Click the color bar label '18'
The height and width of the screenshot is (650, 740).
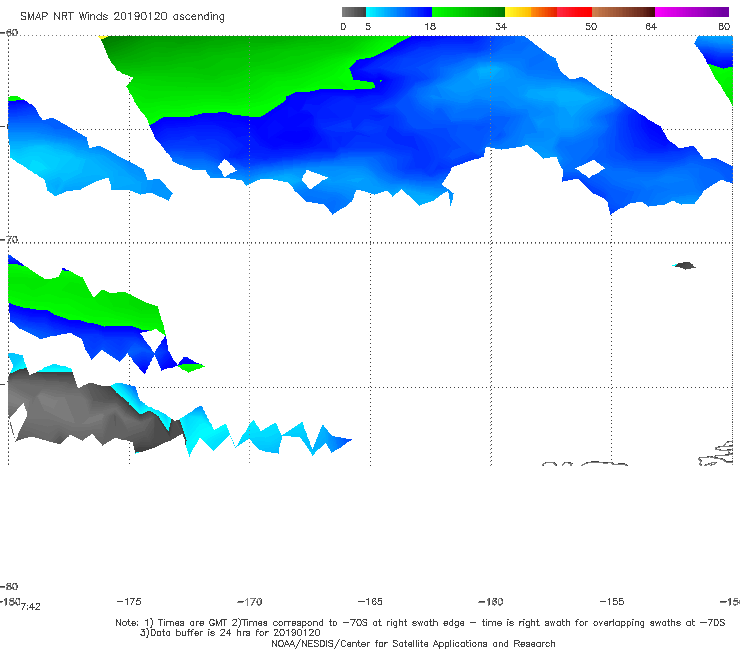tap(430, 26)
